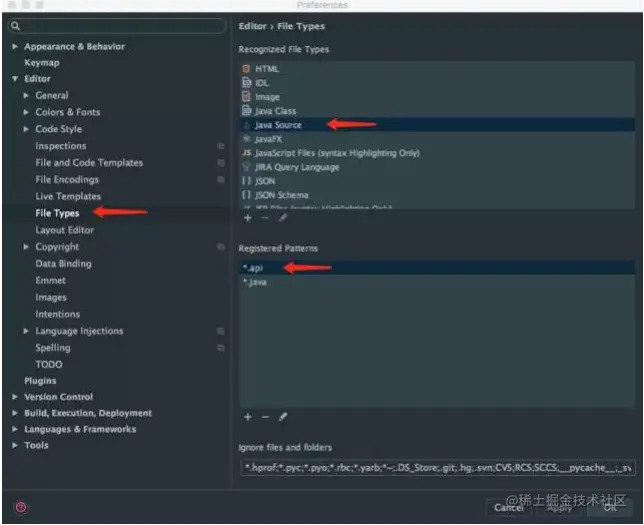Open TODO settings

(x=49, y=364)
